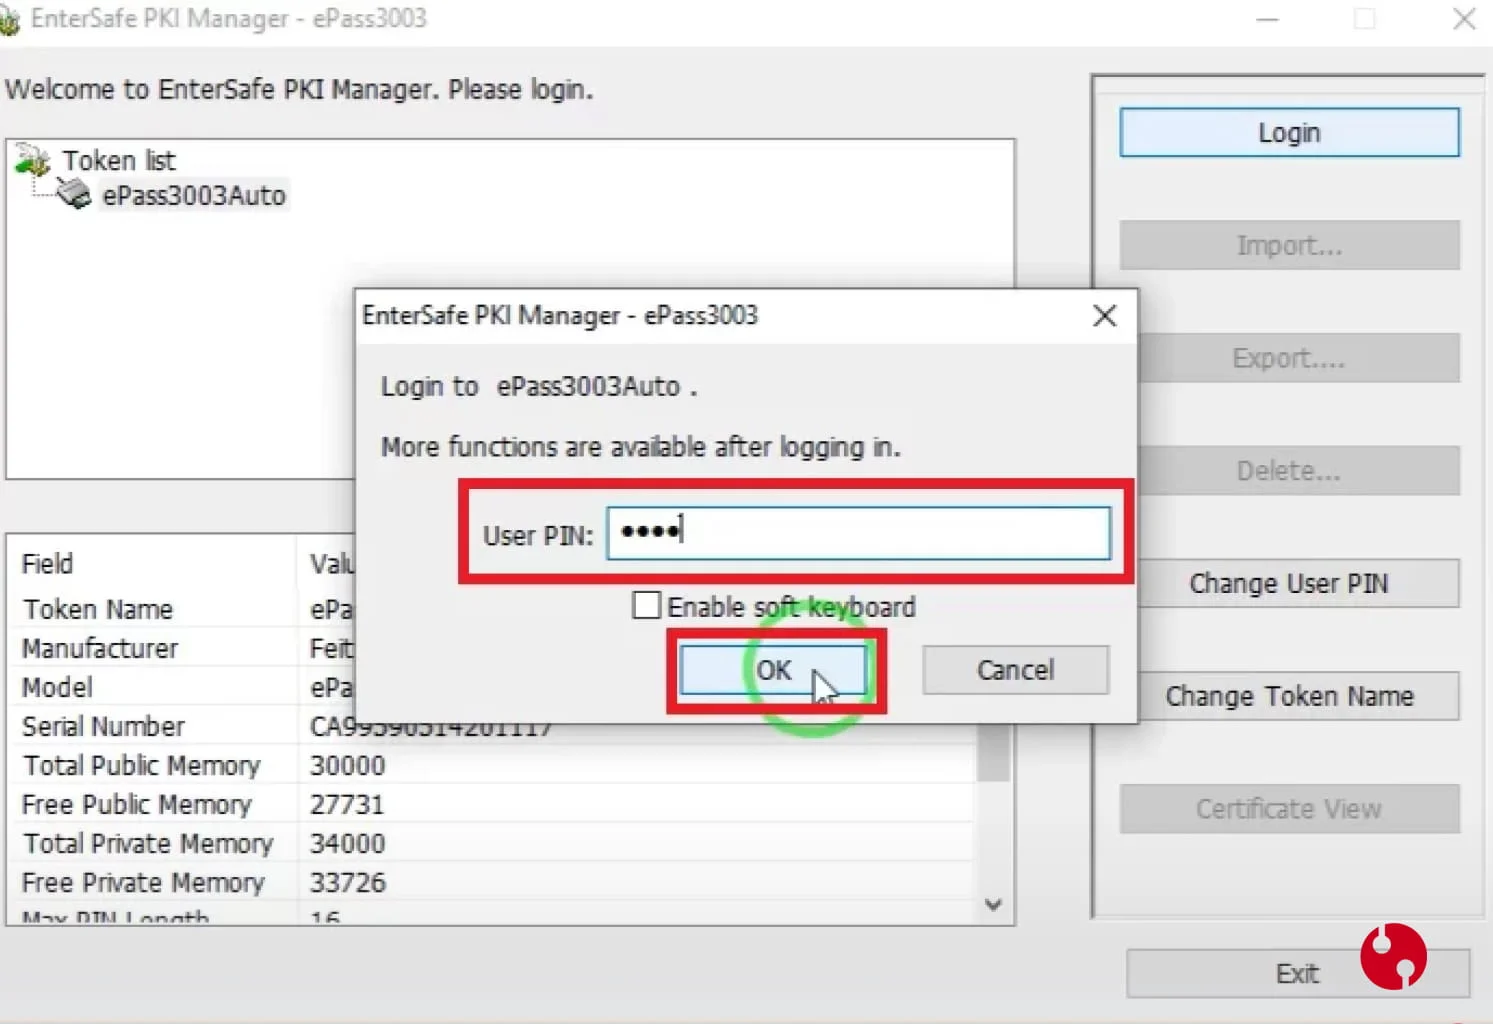
Task: Click the Token list root icon
Action: point(33,160)
